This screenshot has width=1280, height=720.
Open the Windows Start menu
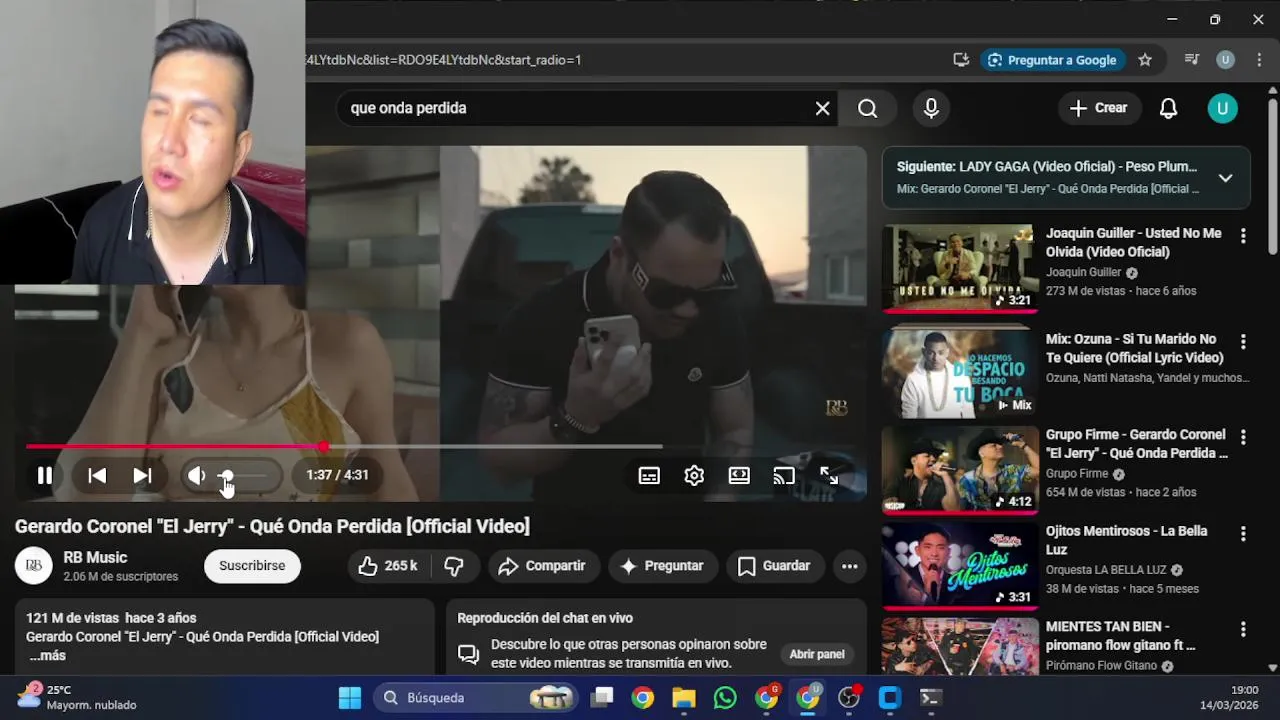(350, 698)
